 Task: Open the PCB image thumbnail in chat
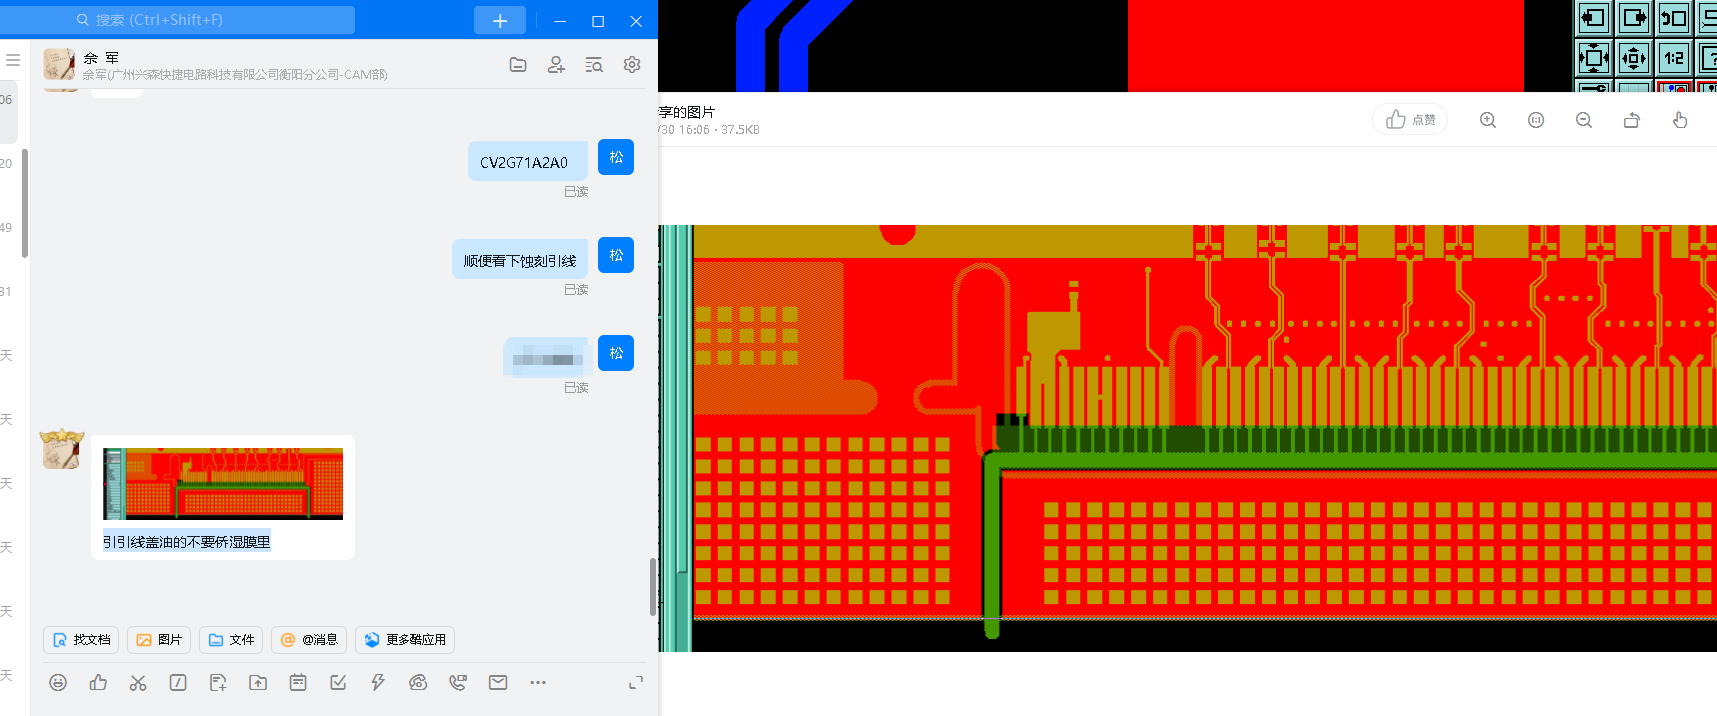[x=223, y=484]
